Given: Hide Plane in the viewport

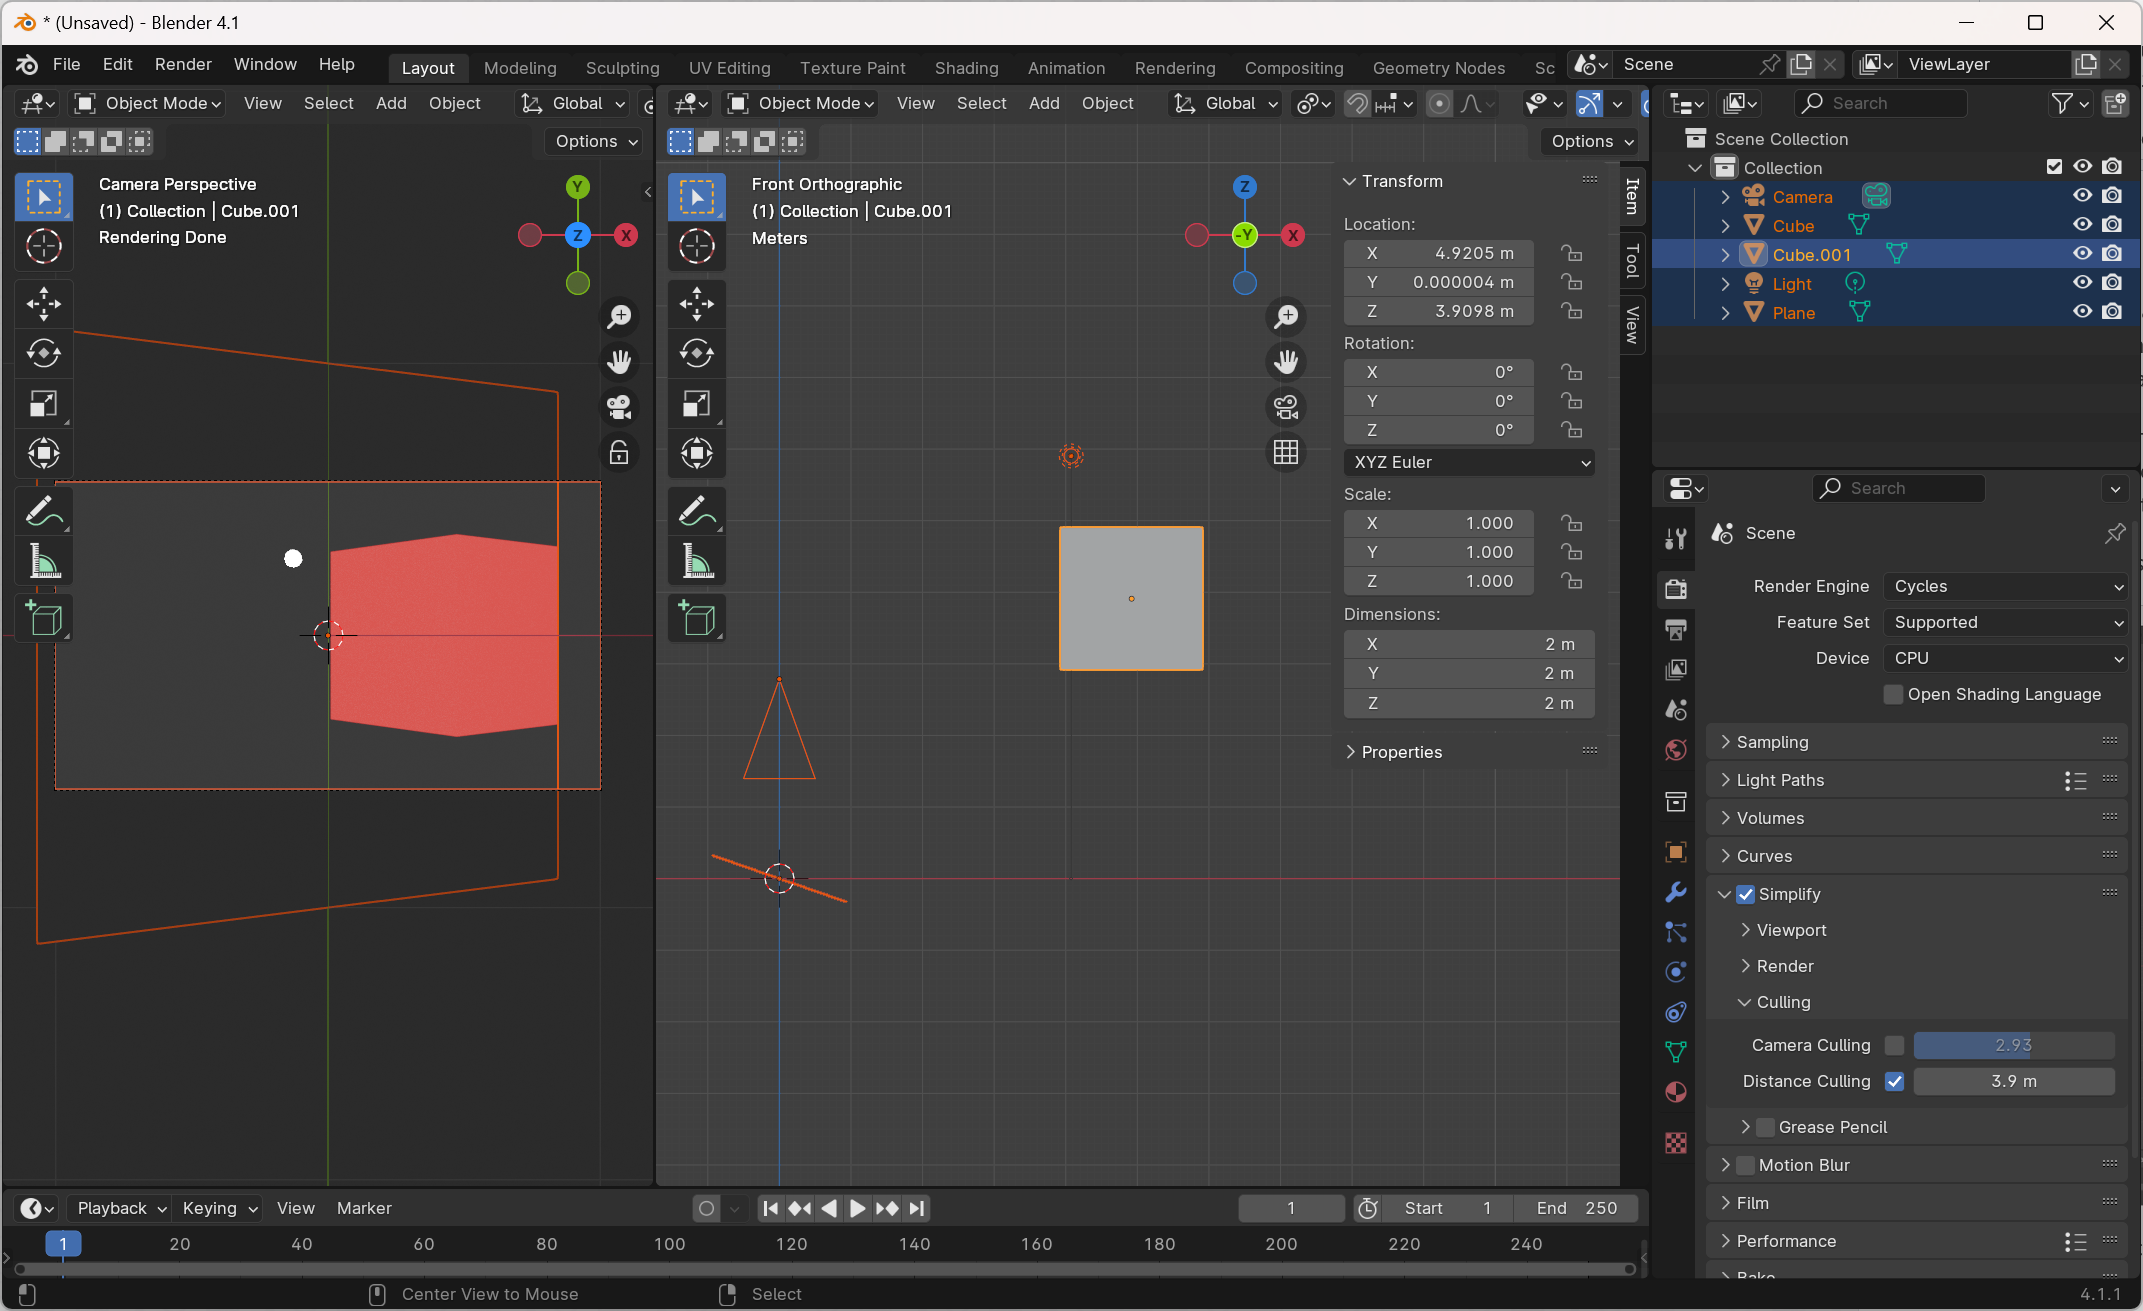Looking at the screenshot, I should click(2083, 312).
